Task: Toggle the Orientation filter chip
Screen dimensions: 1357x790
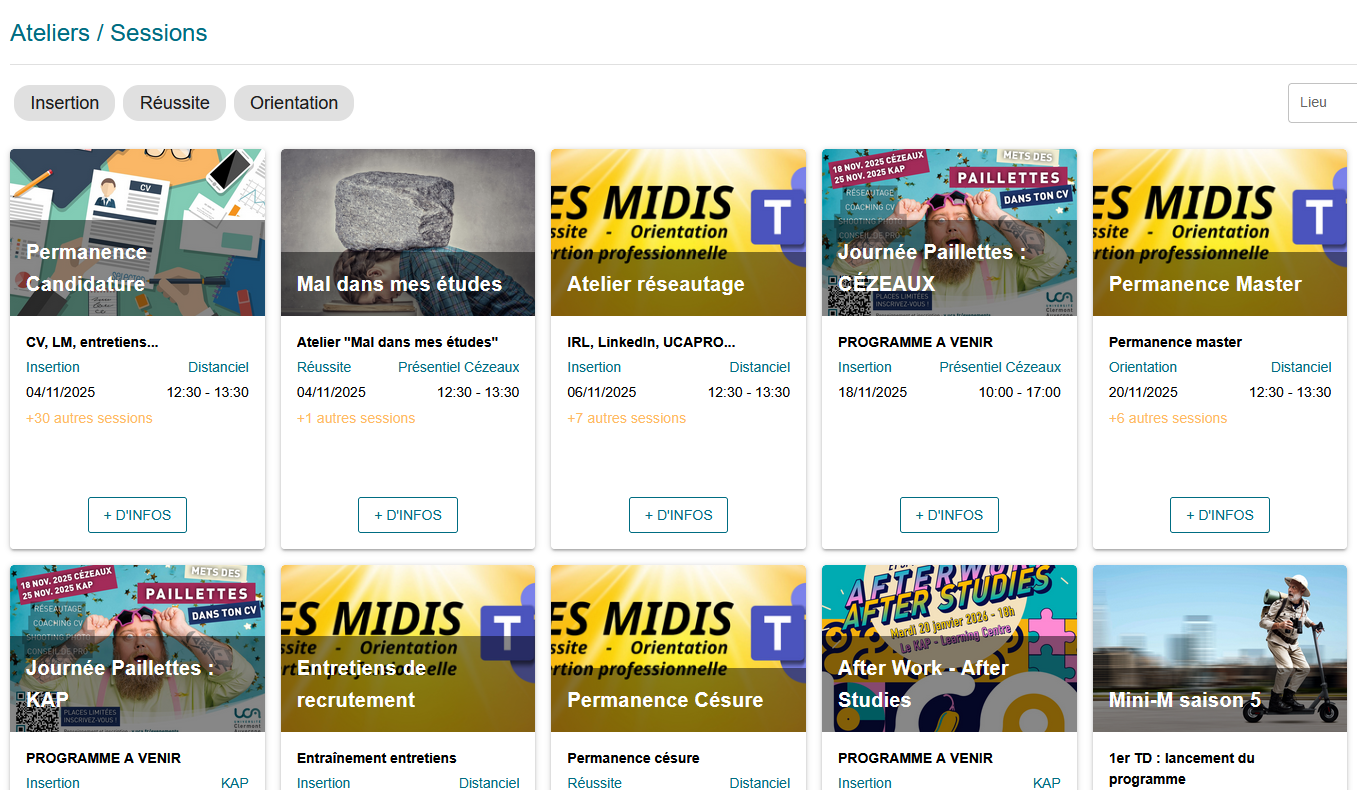Action: (294, 103)
